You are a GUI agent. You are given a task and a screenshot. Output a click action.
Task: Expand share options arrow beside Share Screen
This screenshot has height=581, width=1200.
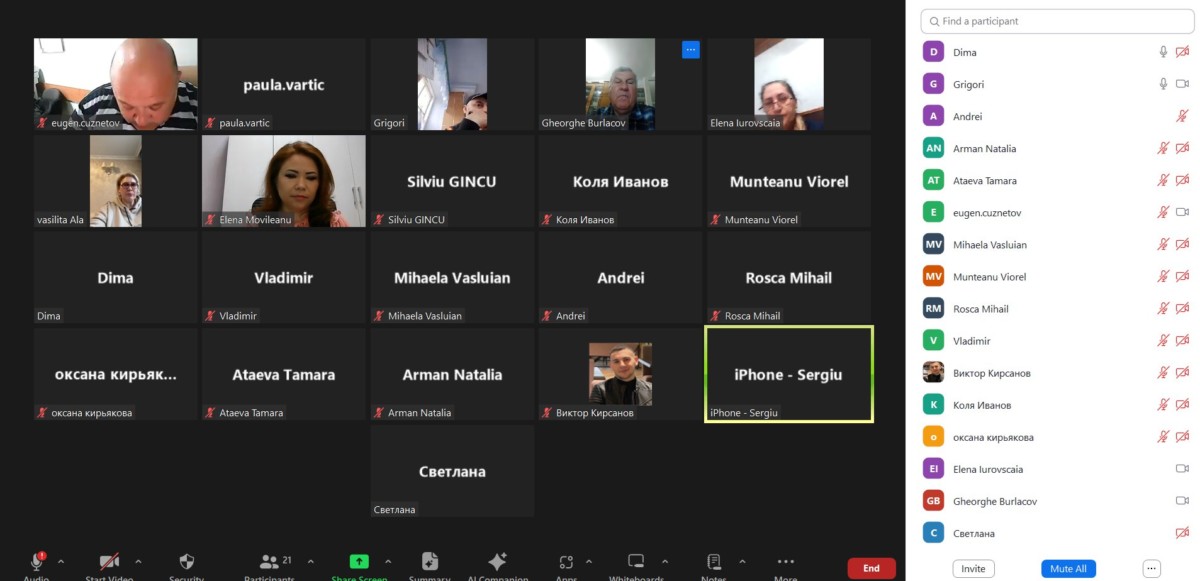point(388,561)
